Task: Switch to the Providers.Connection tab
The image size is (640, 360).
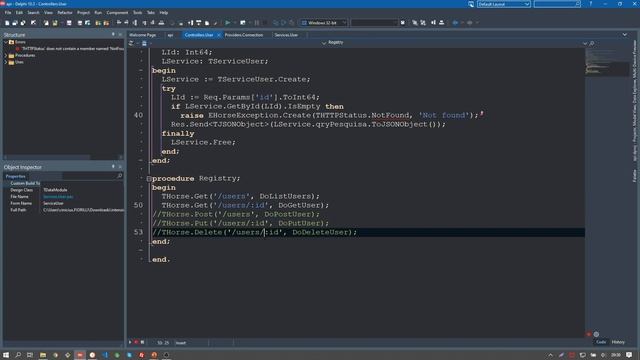Action: (x=244, y=35)
